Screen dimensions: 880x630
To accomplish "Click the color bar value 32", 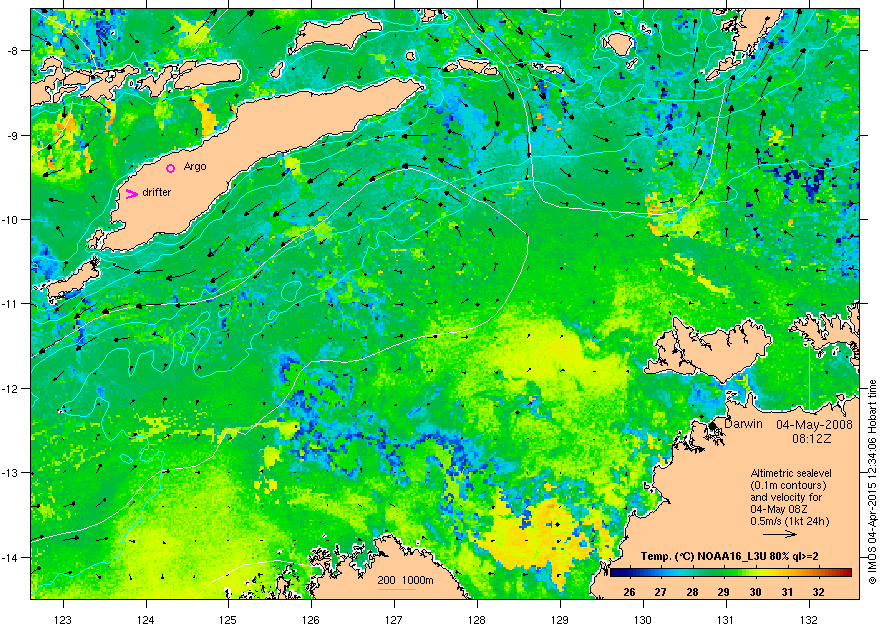I will click(818, 592).
